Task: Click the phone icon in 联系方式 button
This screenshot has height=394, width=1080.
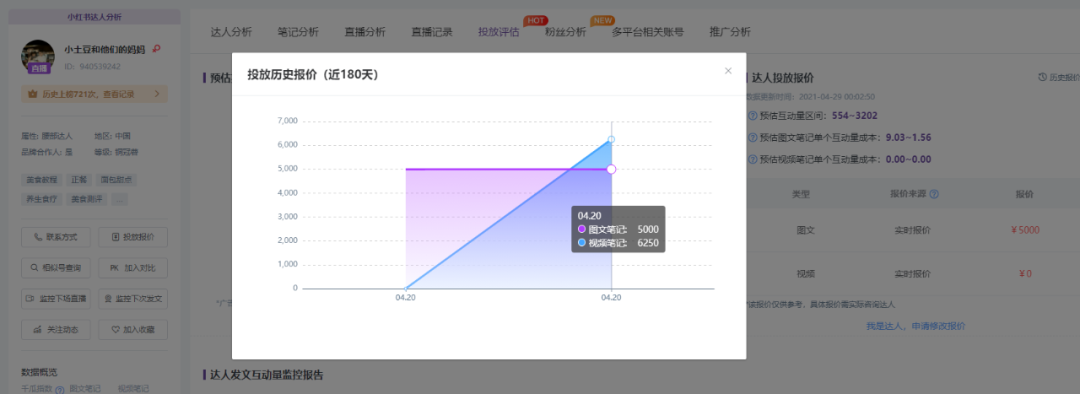Action: (x=38, y=237)
